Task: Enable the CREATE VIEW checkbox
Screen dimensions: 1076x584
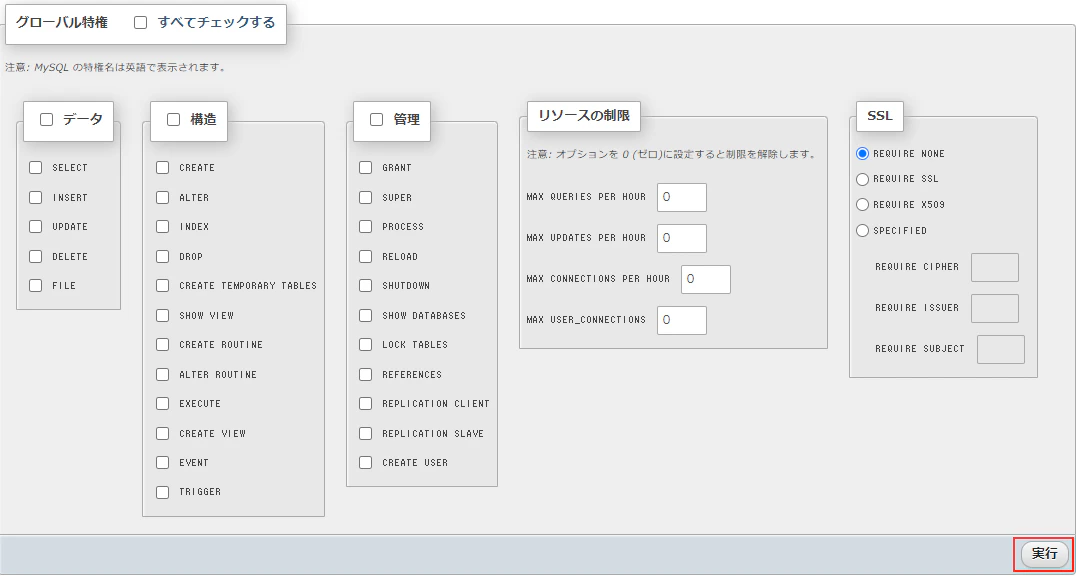Action: point(163,434)
